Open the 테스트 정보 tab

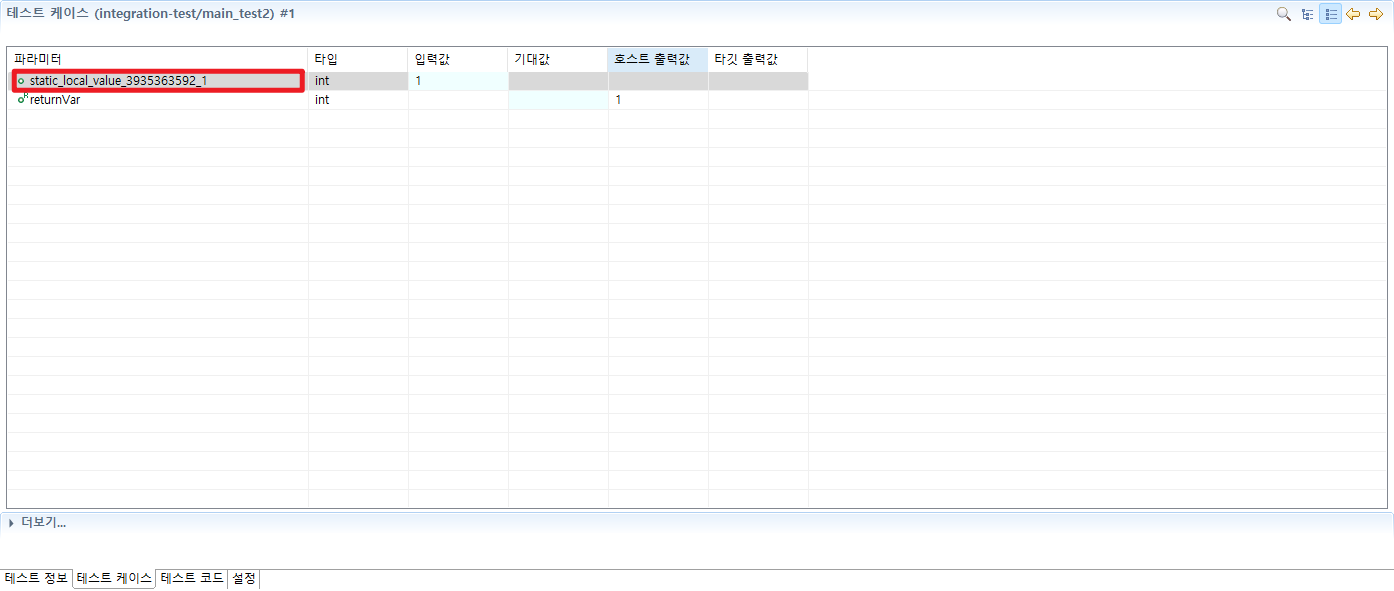[x=36, y=579]
